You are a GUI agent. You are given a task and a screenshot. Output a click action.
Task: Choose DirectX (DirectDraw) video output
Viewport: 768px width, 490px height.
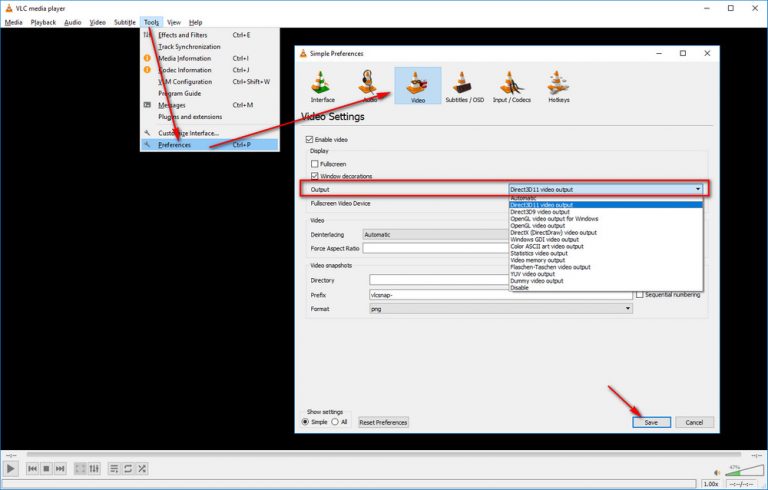606,233
